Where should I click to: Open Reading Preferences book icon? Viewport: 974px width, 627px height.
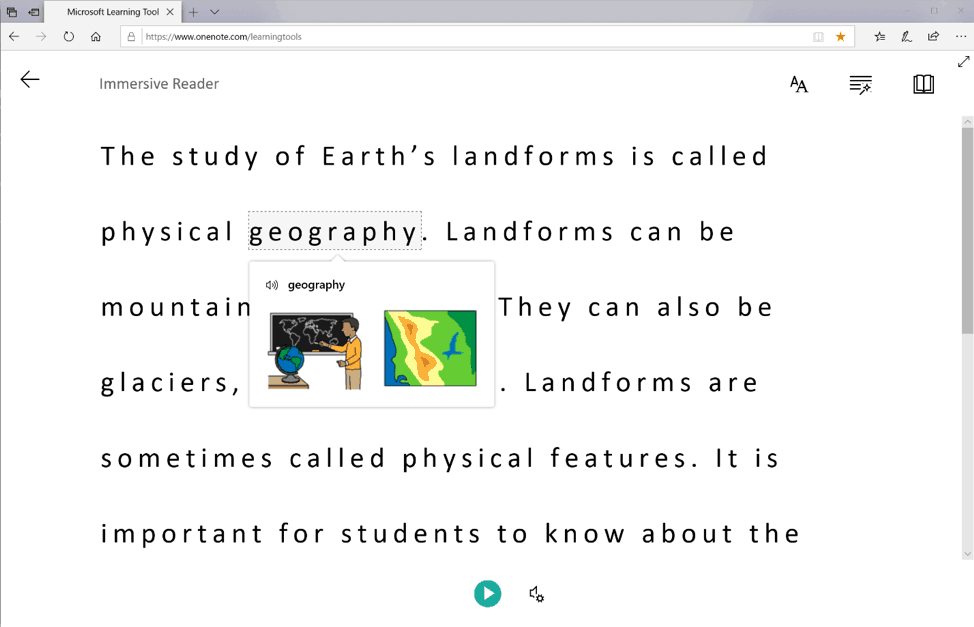click(923, 84)
